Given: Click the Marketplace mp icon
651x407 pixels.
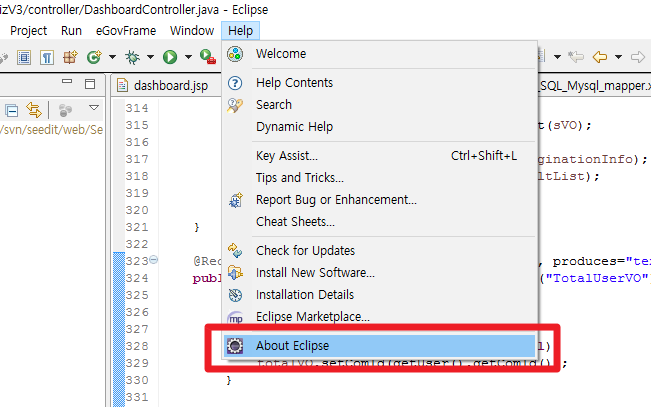Looking at the screenshot, I should point(235,318).
